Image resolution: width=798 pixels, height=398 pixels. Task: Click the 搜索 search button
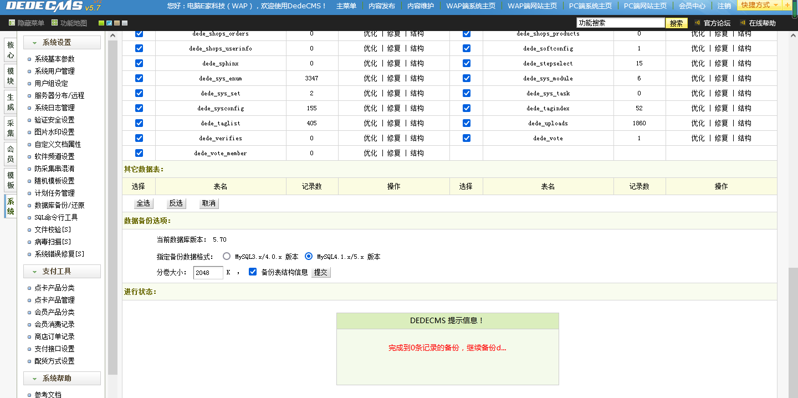(x=676, y=23)
